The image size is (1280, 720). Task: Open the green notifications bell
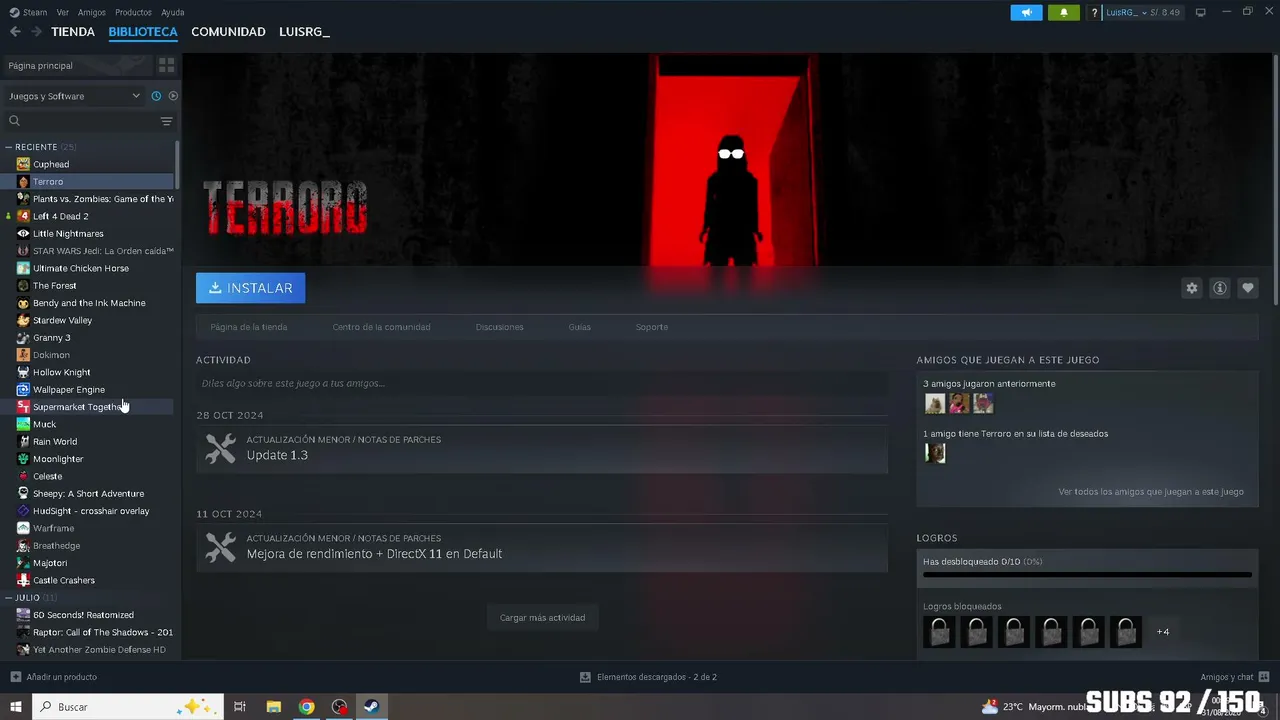1063,12
